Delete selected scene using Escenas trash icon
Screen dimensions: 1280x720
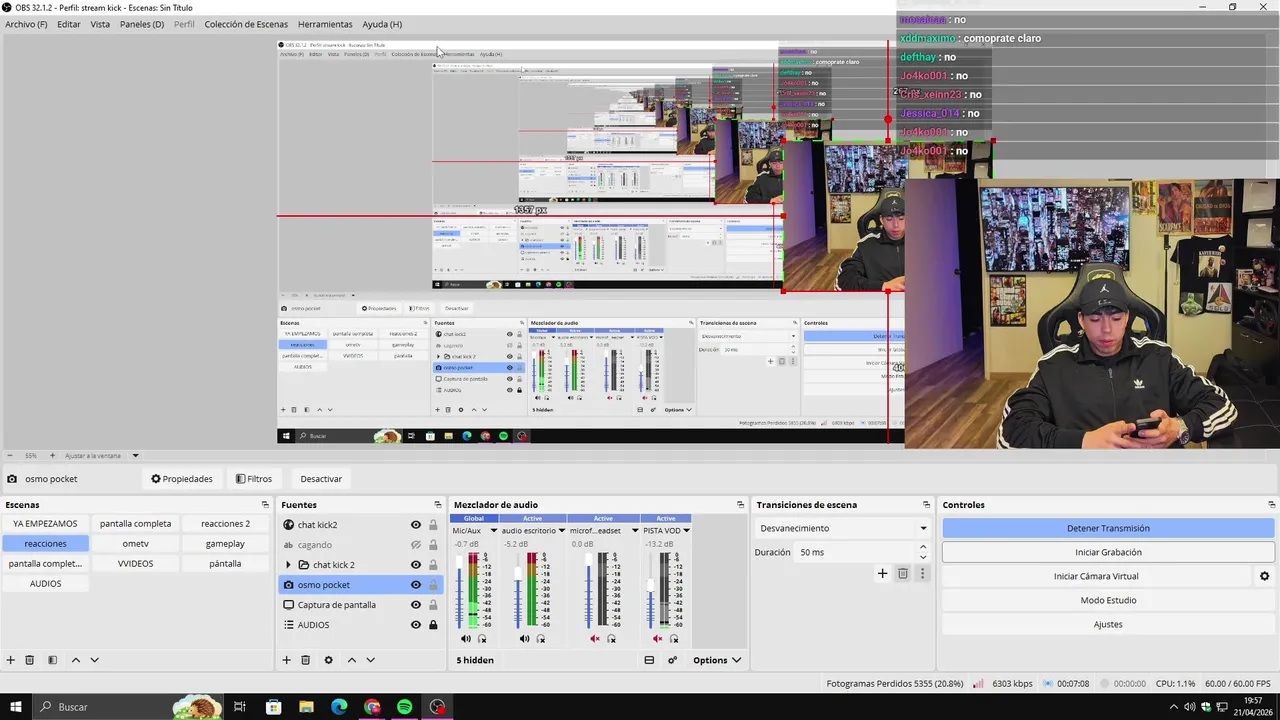click(x=29, y=660)
